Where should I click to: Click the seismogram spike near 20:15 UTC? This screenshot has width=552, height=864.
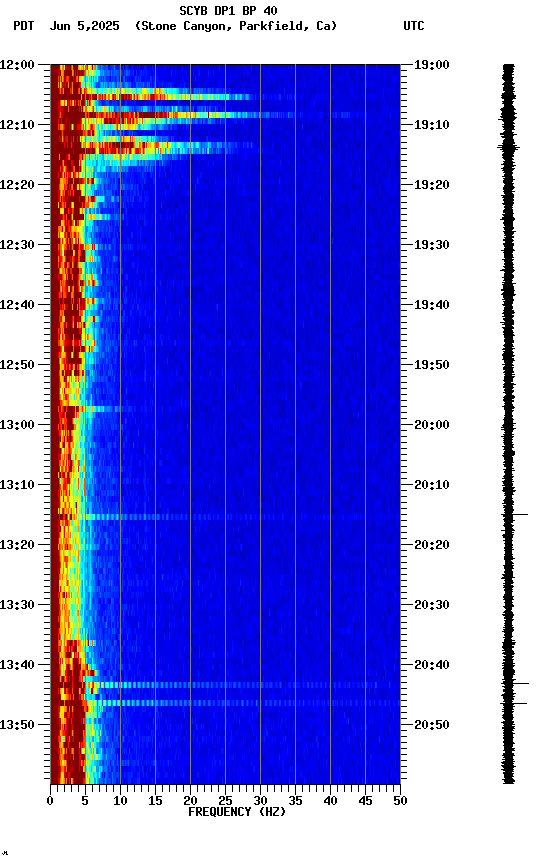coord(515,515)
